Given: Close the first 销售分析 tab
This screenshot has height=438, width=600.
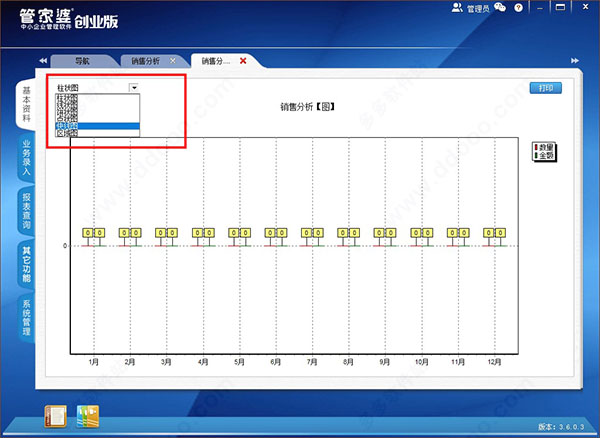Looking at the screenshot, I should (x=173, y=61).
